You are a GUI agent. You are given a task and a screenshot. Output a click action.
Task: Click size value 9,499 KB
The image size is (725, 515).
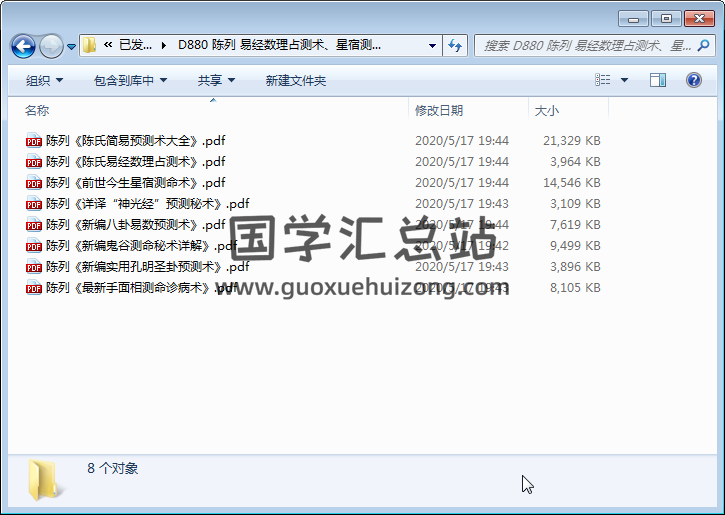575,245
